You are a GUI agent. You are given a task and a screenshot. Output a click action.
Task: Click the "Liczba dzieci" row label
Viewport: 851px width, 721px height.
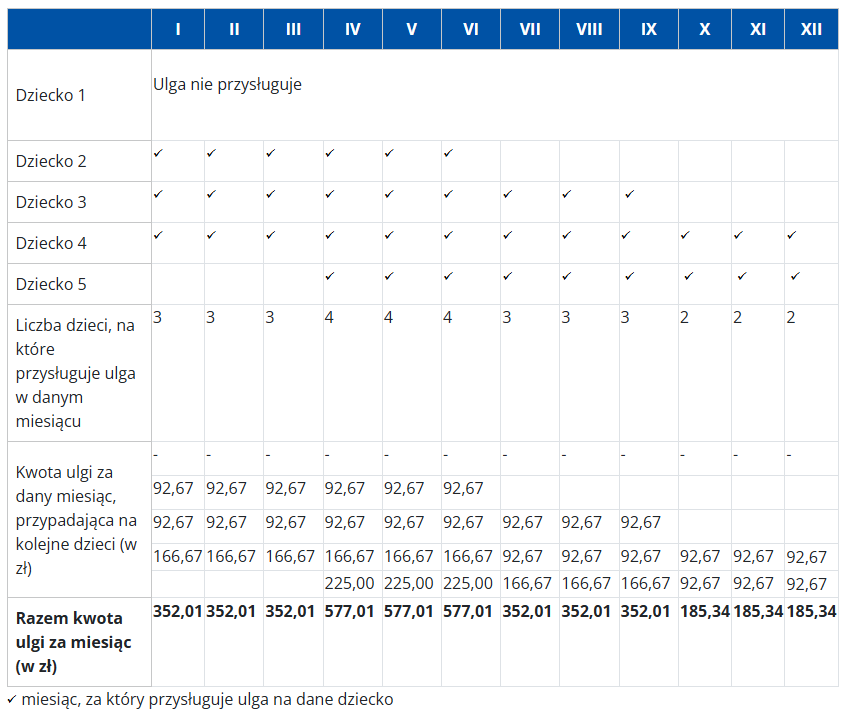tap(76, 372)
